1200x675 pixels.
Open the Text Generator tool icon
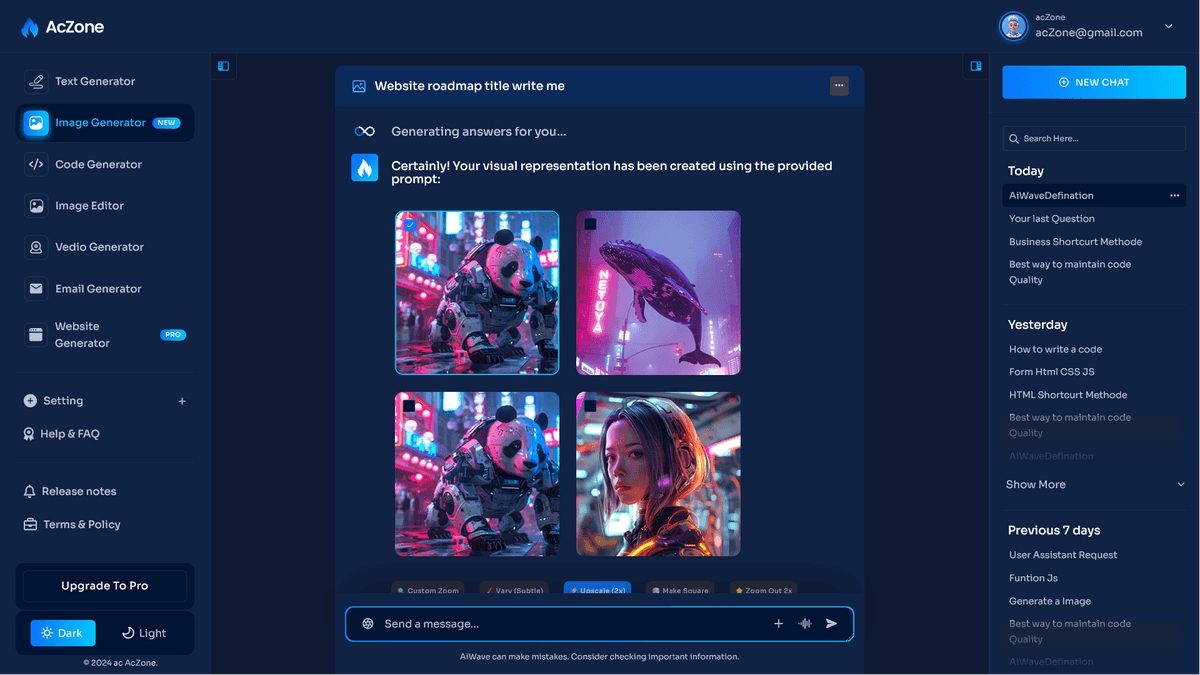pos(36,81)
